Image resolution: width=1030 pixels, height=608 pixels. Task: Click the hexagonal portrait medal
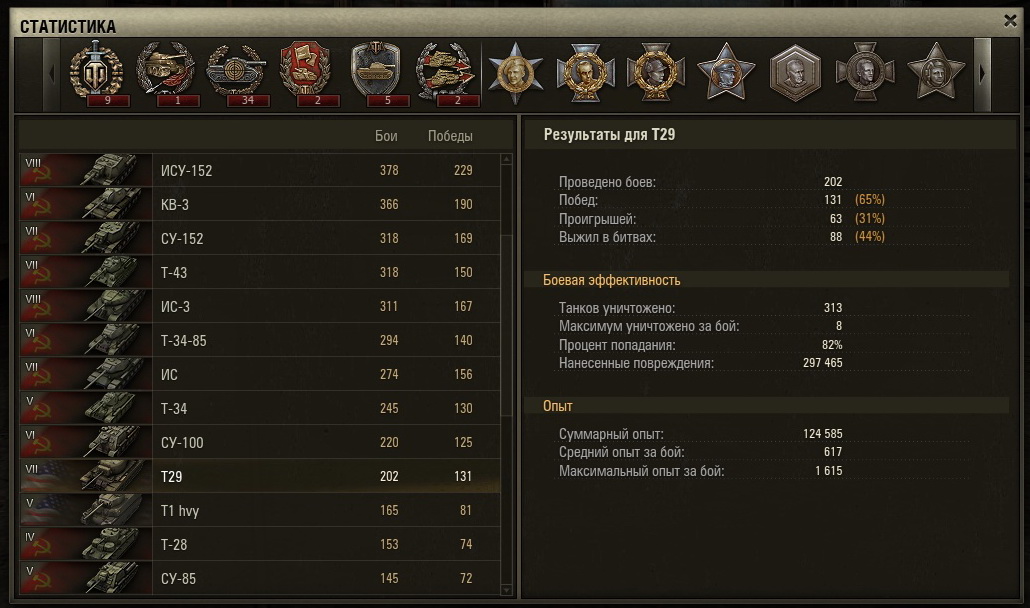pyautogui.click(x=795, y=73)
